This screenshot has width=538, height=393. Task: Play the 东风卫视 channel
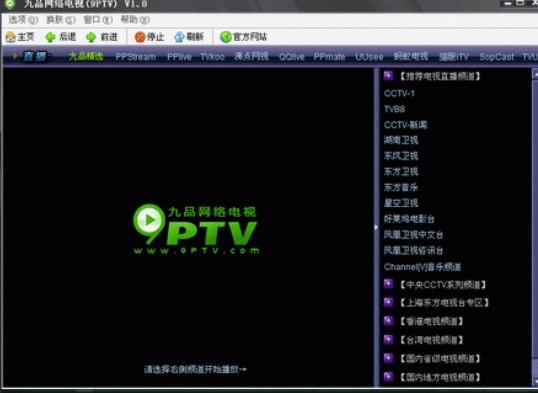pyautogui.click(x=401, y=156)
